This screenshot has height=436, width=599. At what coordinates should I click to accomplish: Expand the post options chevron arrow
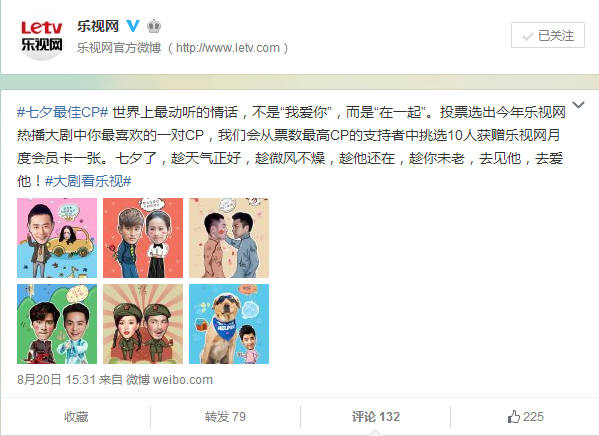tap(578, 105)
